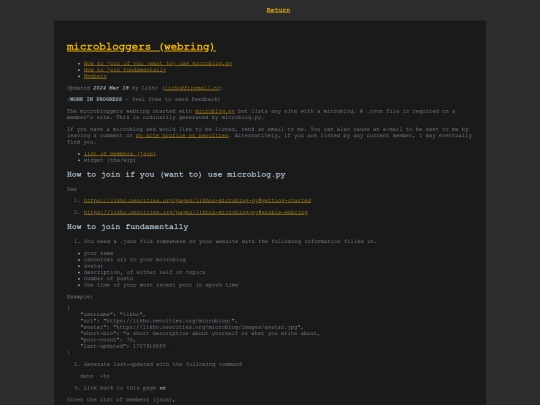Open 'my site profile on neocities' link
Viewport: 540px width, 405px height.
[182, 136]
